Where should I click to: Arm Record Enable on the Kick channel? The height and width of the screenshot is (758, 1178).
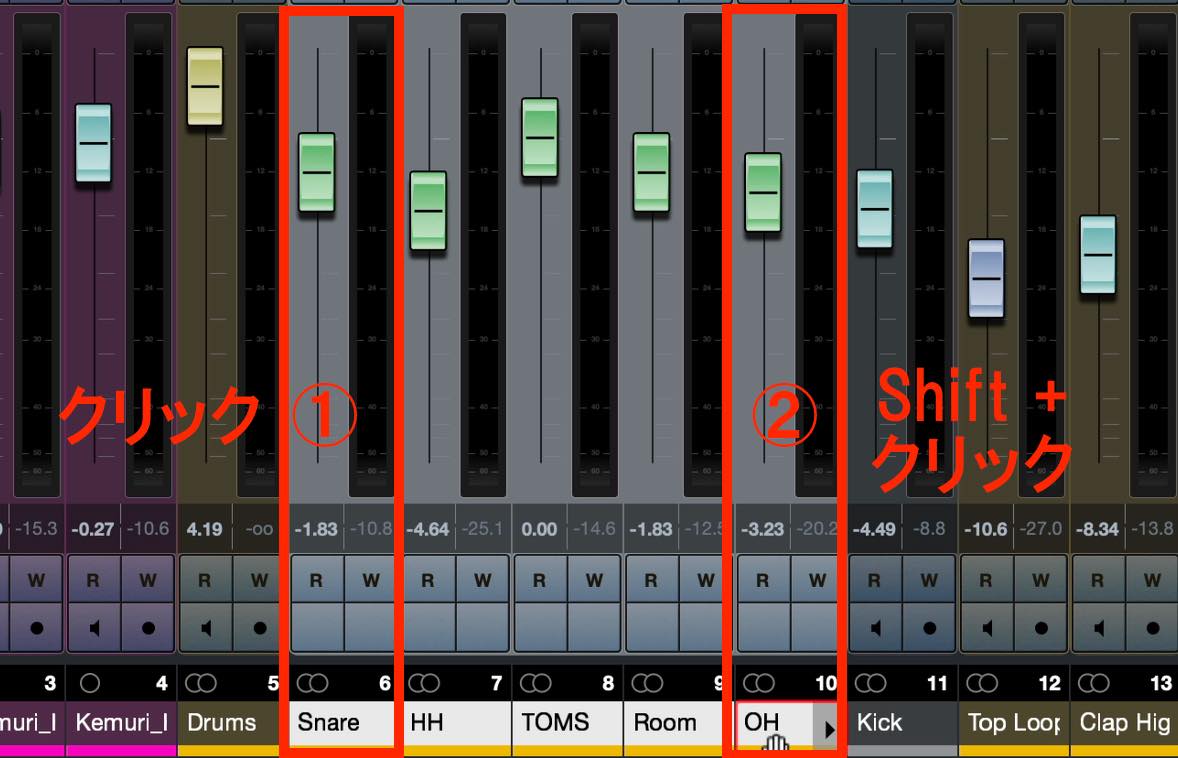(x=929, y=628)
